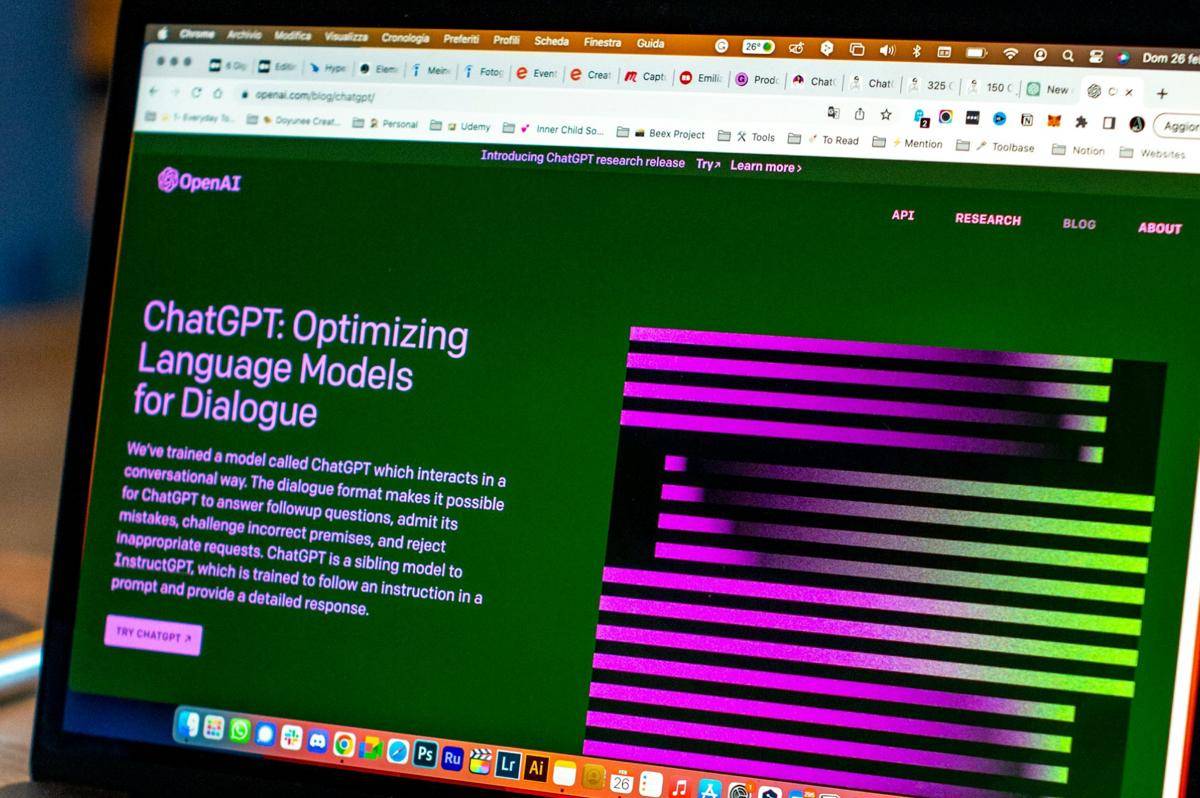Open Control Center in menu bar
Image resolution: width=1200 pixels, height=798 pixels.
(1095, 56)
